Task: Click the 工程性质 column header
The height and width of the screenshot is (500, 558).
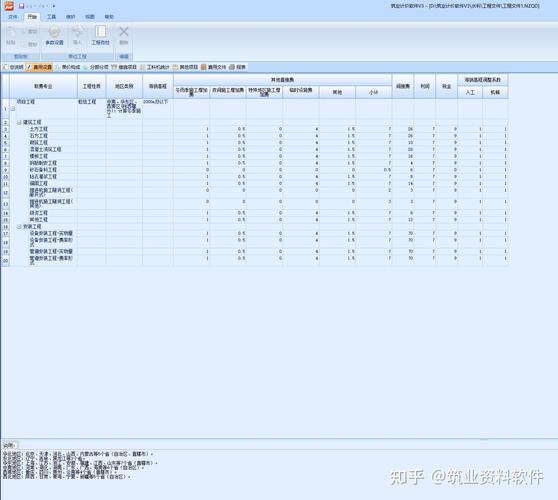Action: coord(91,86)
